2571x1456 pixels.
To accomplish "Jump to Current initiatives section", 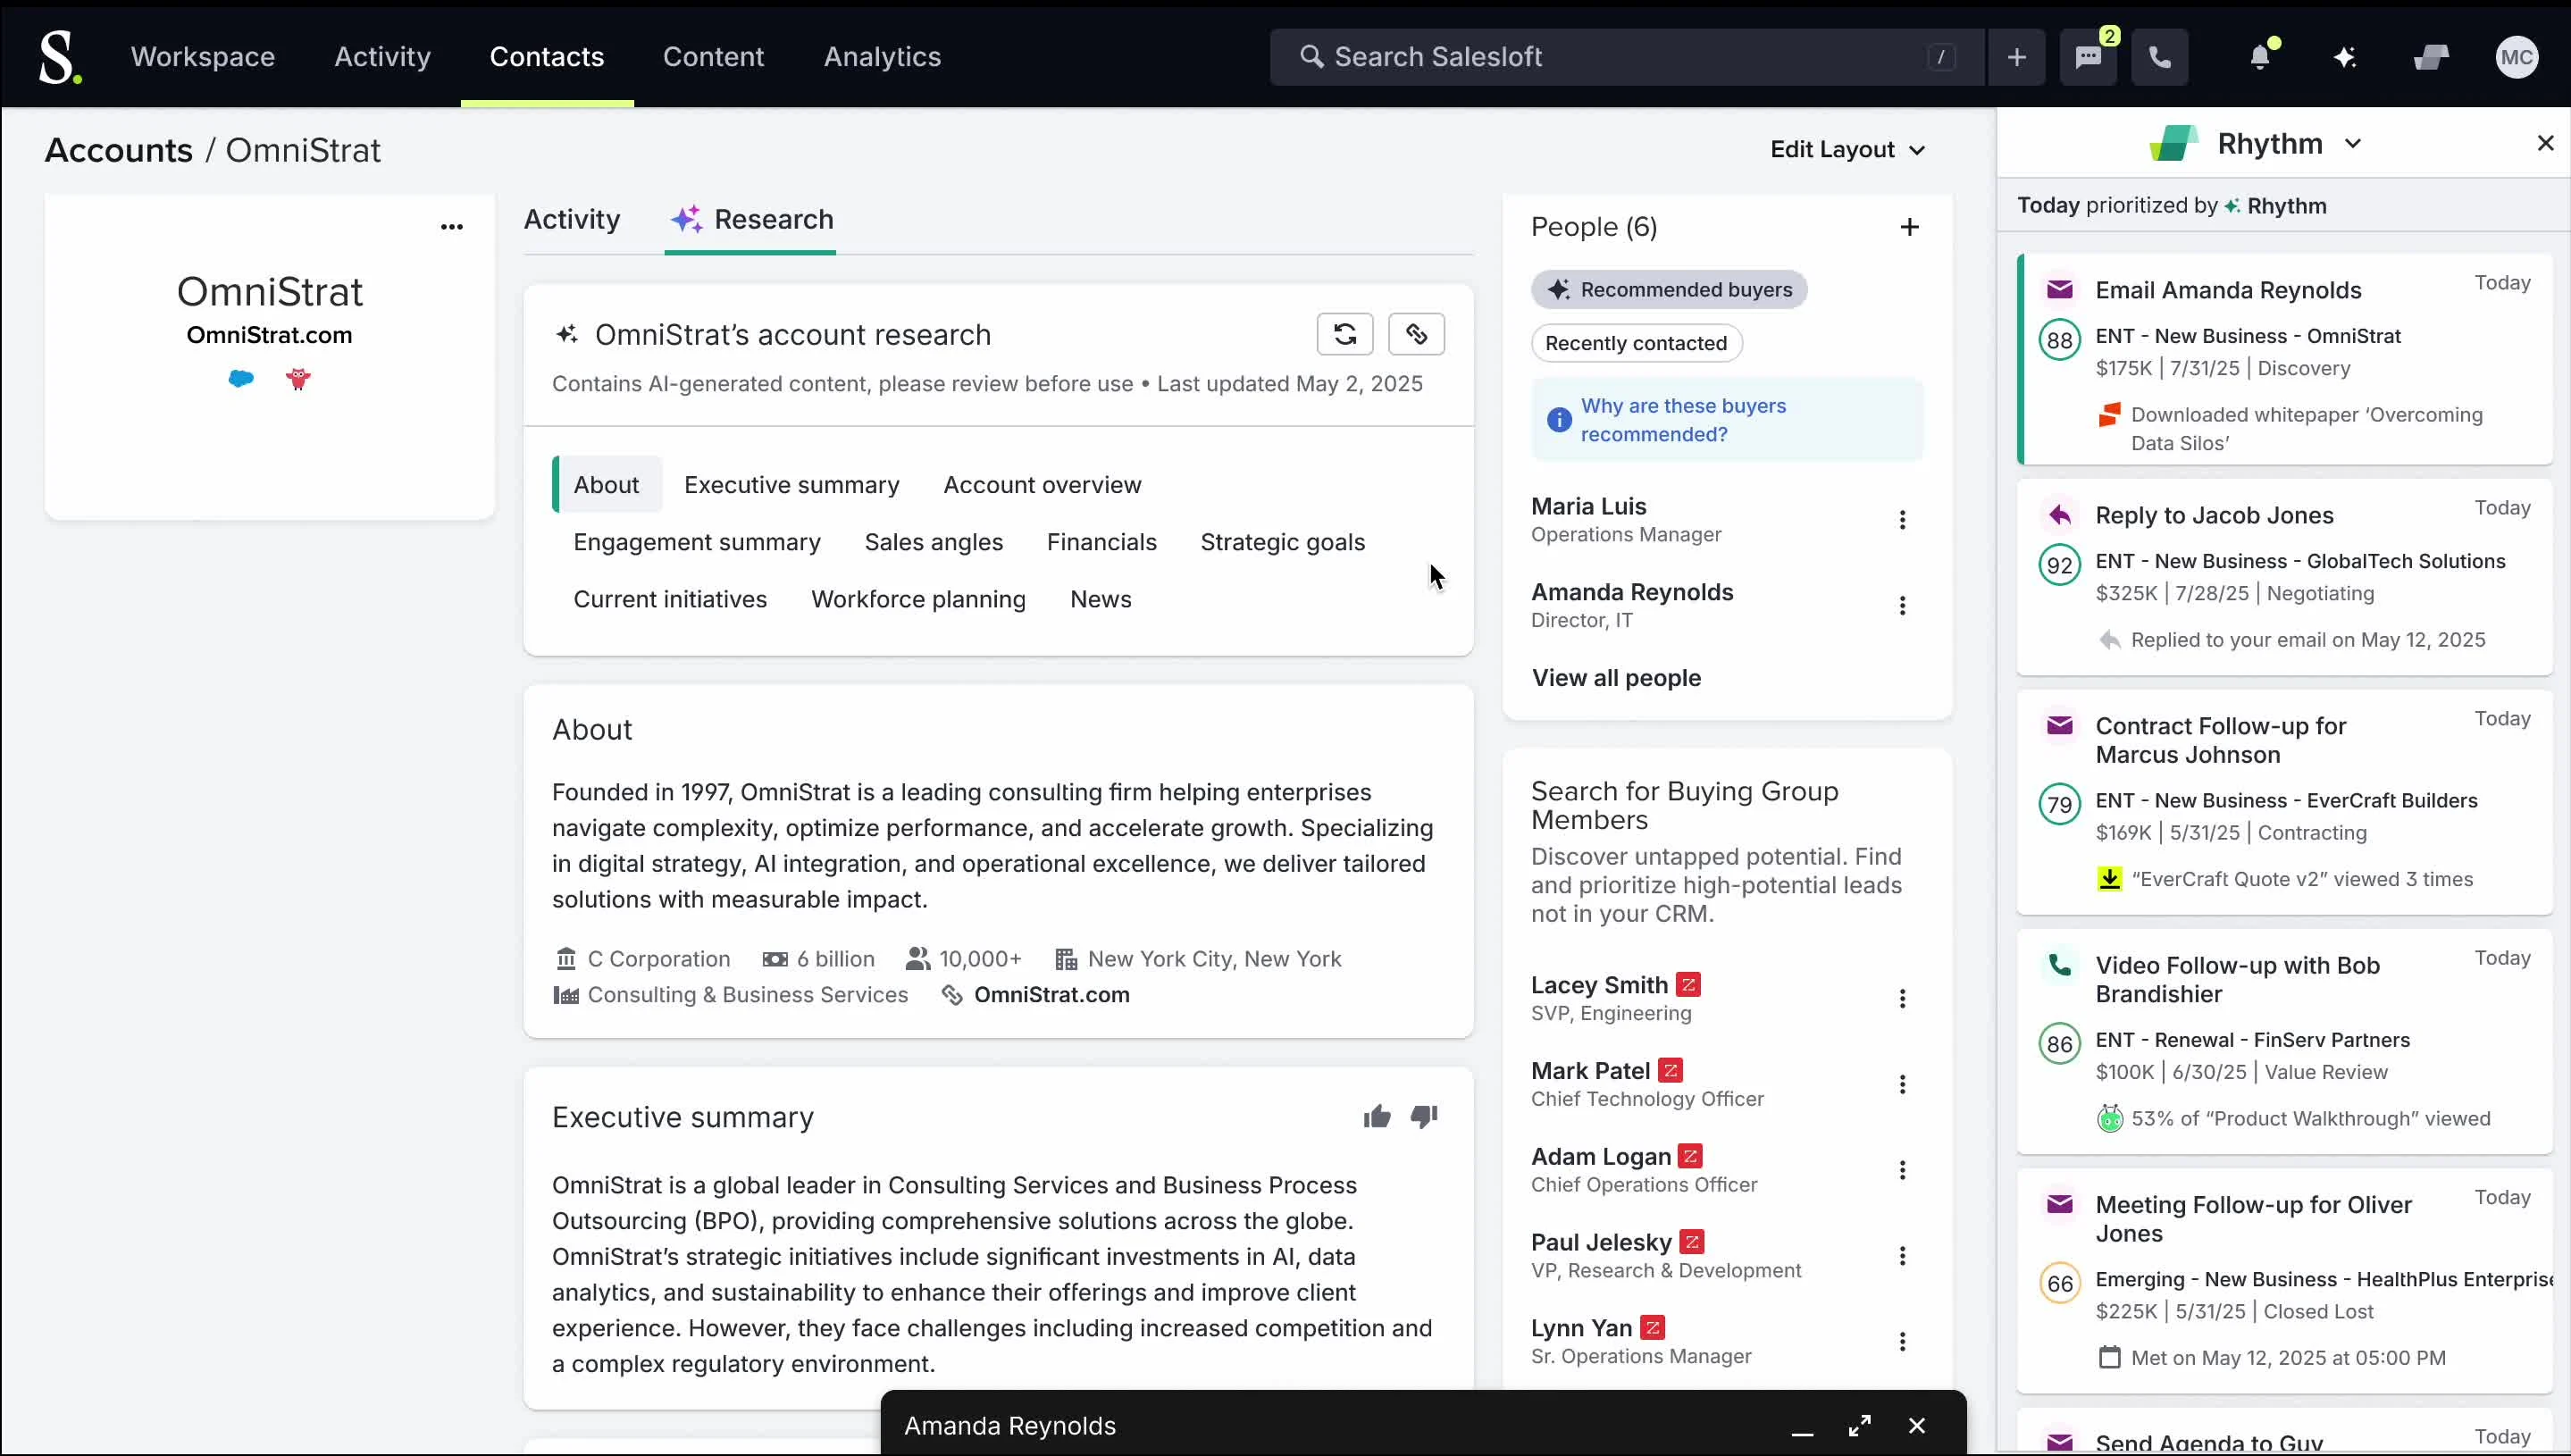I will point(670,599).
